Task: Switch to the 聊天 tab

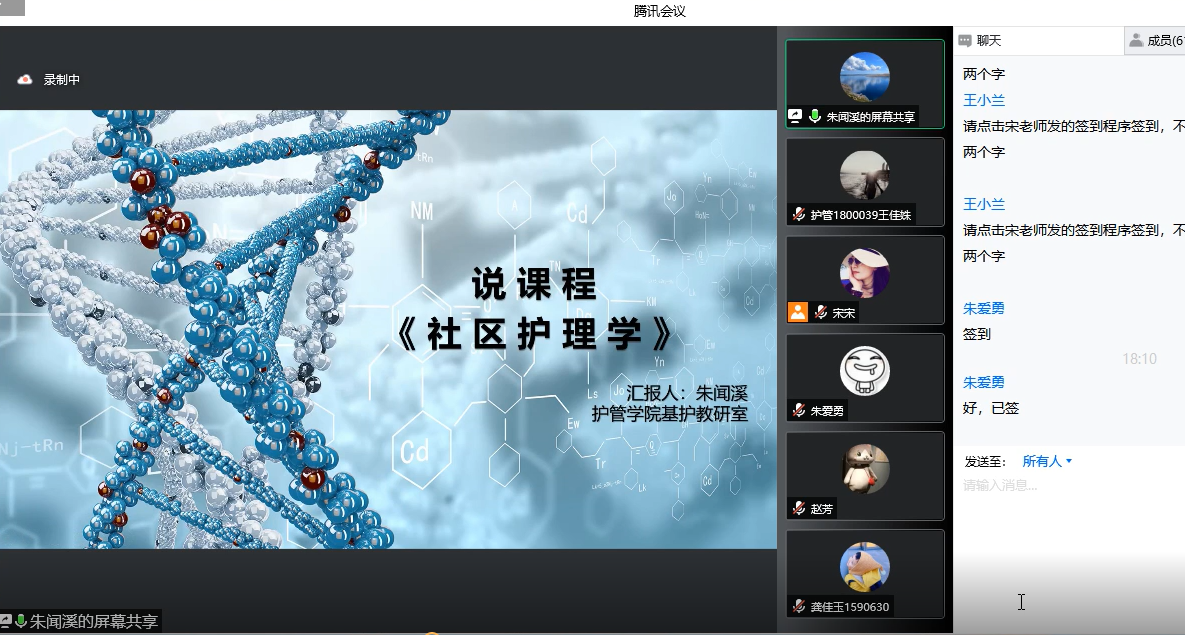Action: coord(988,41)
